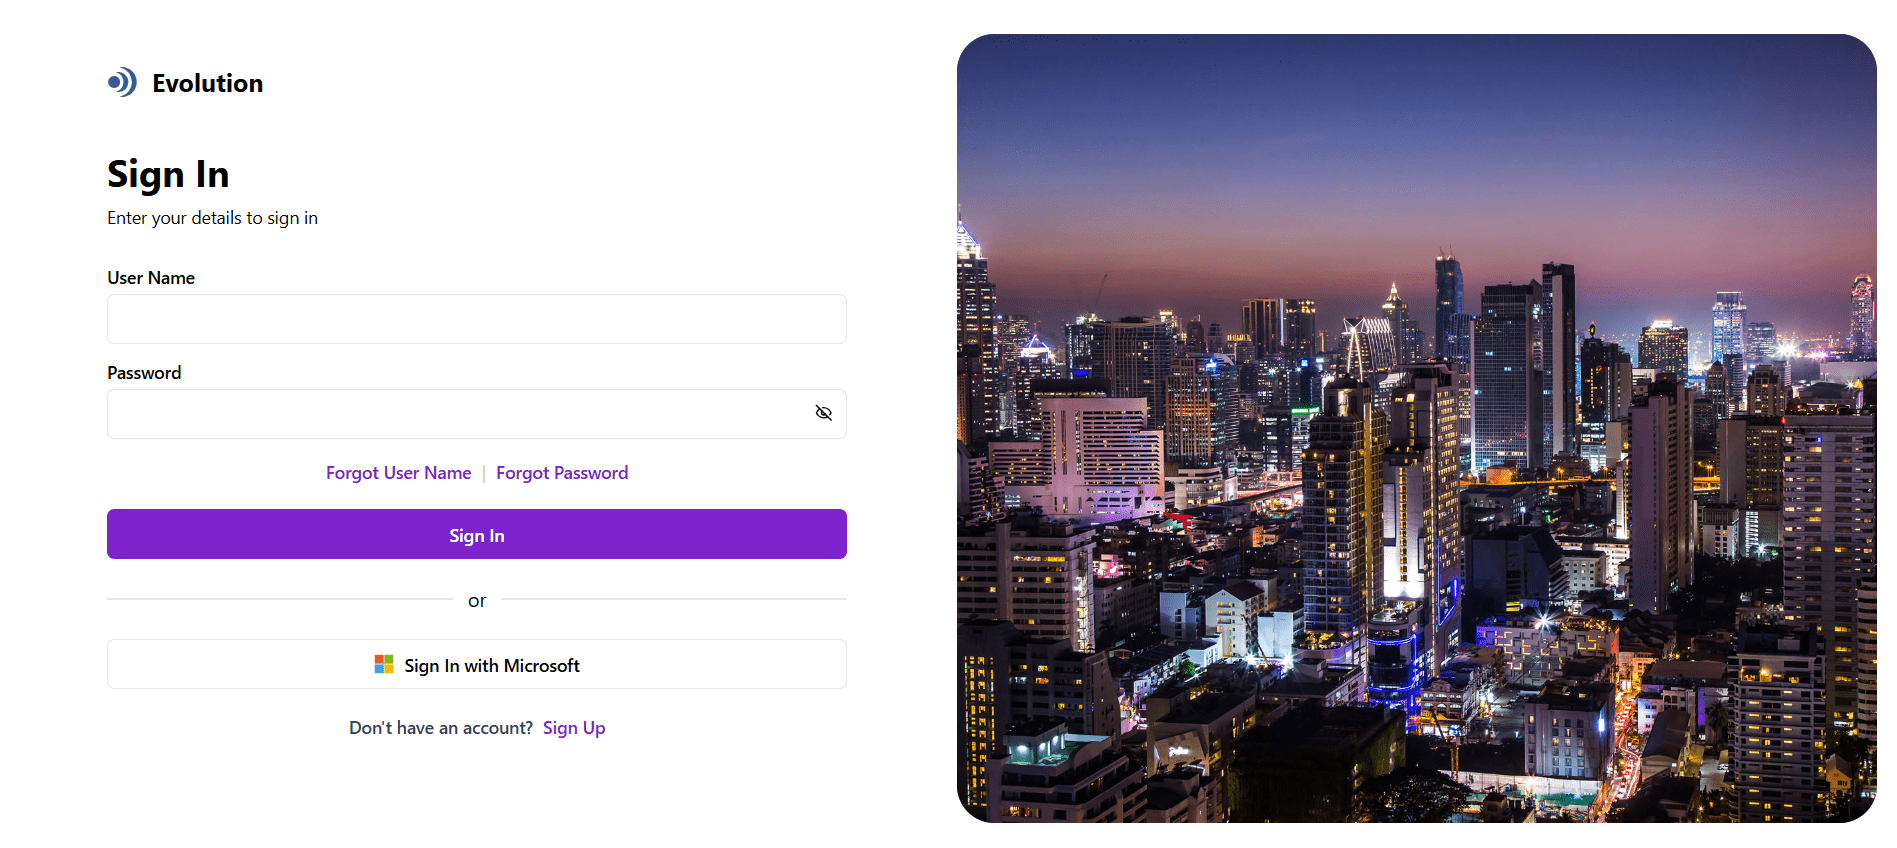
Task: Click the Evolution brand name text
Action: (x=207, y=83)
